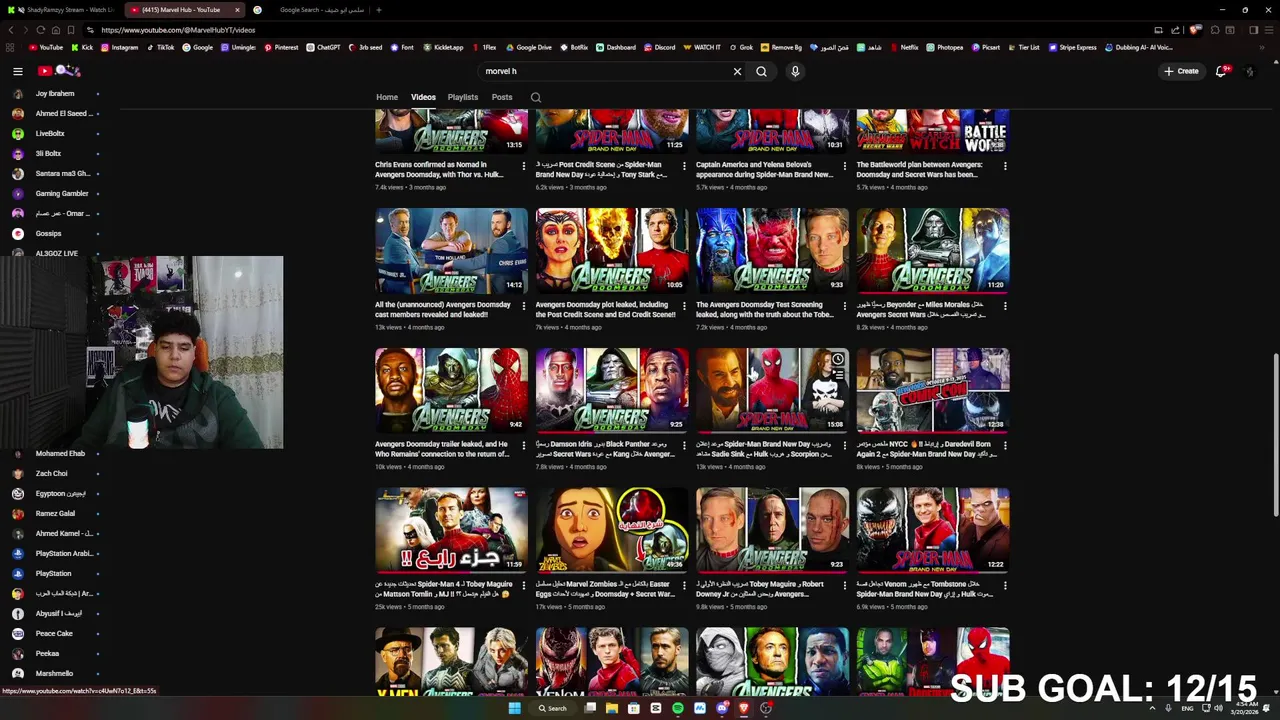The height and width of the screenshot is (720, 1280).
Task: Open the Photopea bookmark
Action: [x=945, y=47]
